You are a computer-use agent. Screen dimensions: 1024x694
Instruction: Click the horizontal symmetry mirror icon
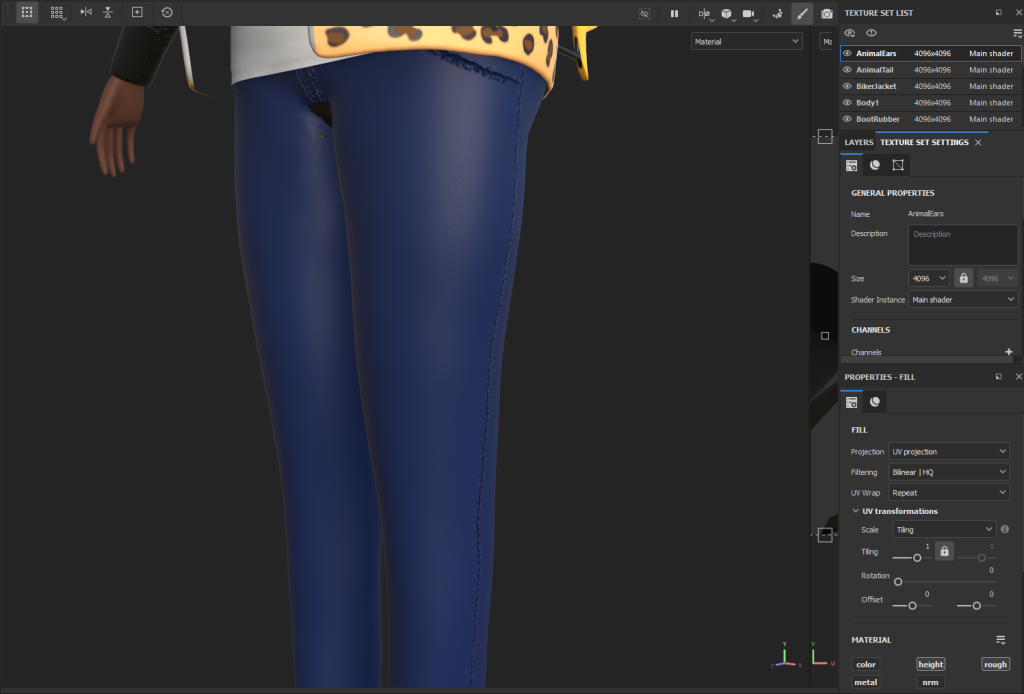[85, 12]
